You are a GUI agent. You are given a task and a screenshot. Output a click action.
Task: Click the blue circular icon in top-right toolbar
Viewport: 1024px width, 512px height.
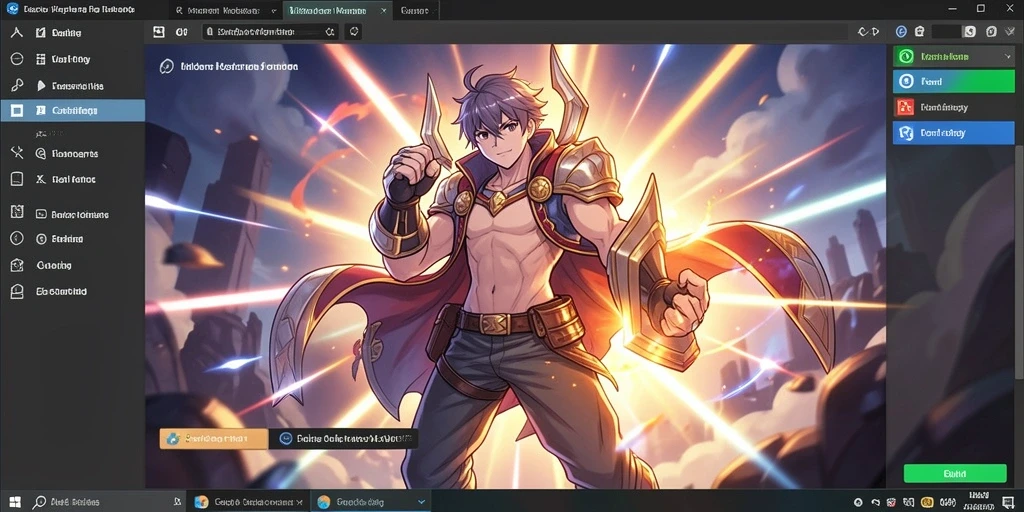(901, 31)
